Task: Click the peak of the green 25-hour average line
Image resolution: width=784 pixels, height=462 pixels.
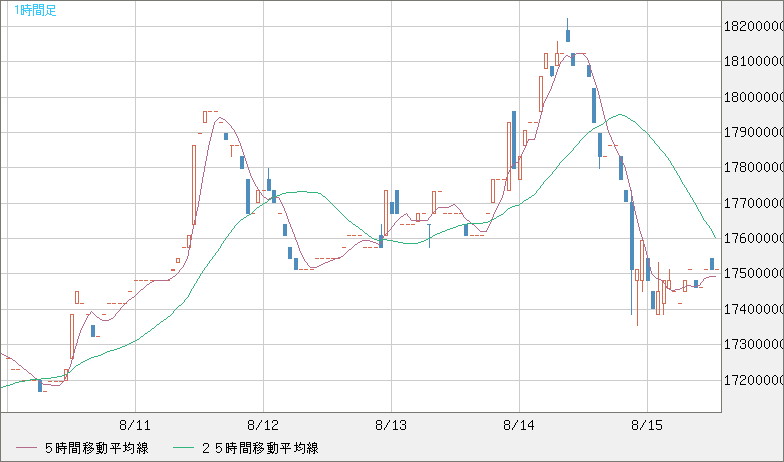Action: pos(620,114)
